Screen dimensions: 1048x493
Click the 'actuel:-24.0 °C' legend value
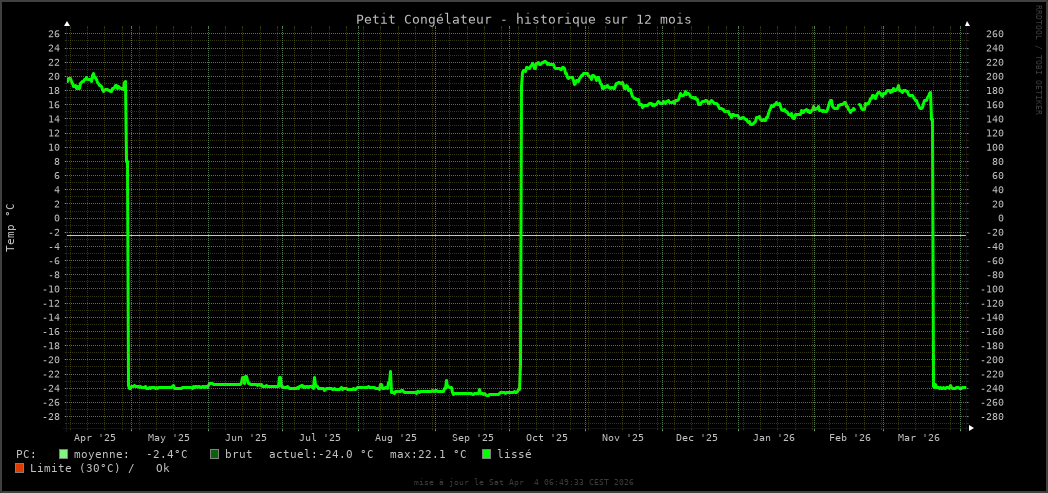(x=321, y=454)
